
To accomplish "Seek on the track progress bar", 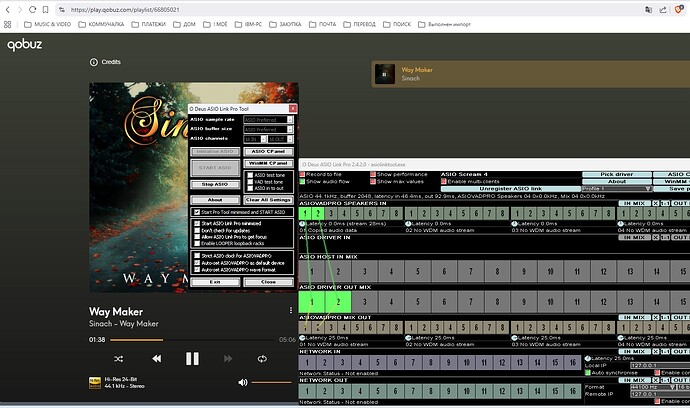I will 192,340.
